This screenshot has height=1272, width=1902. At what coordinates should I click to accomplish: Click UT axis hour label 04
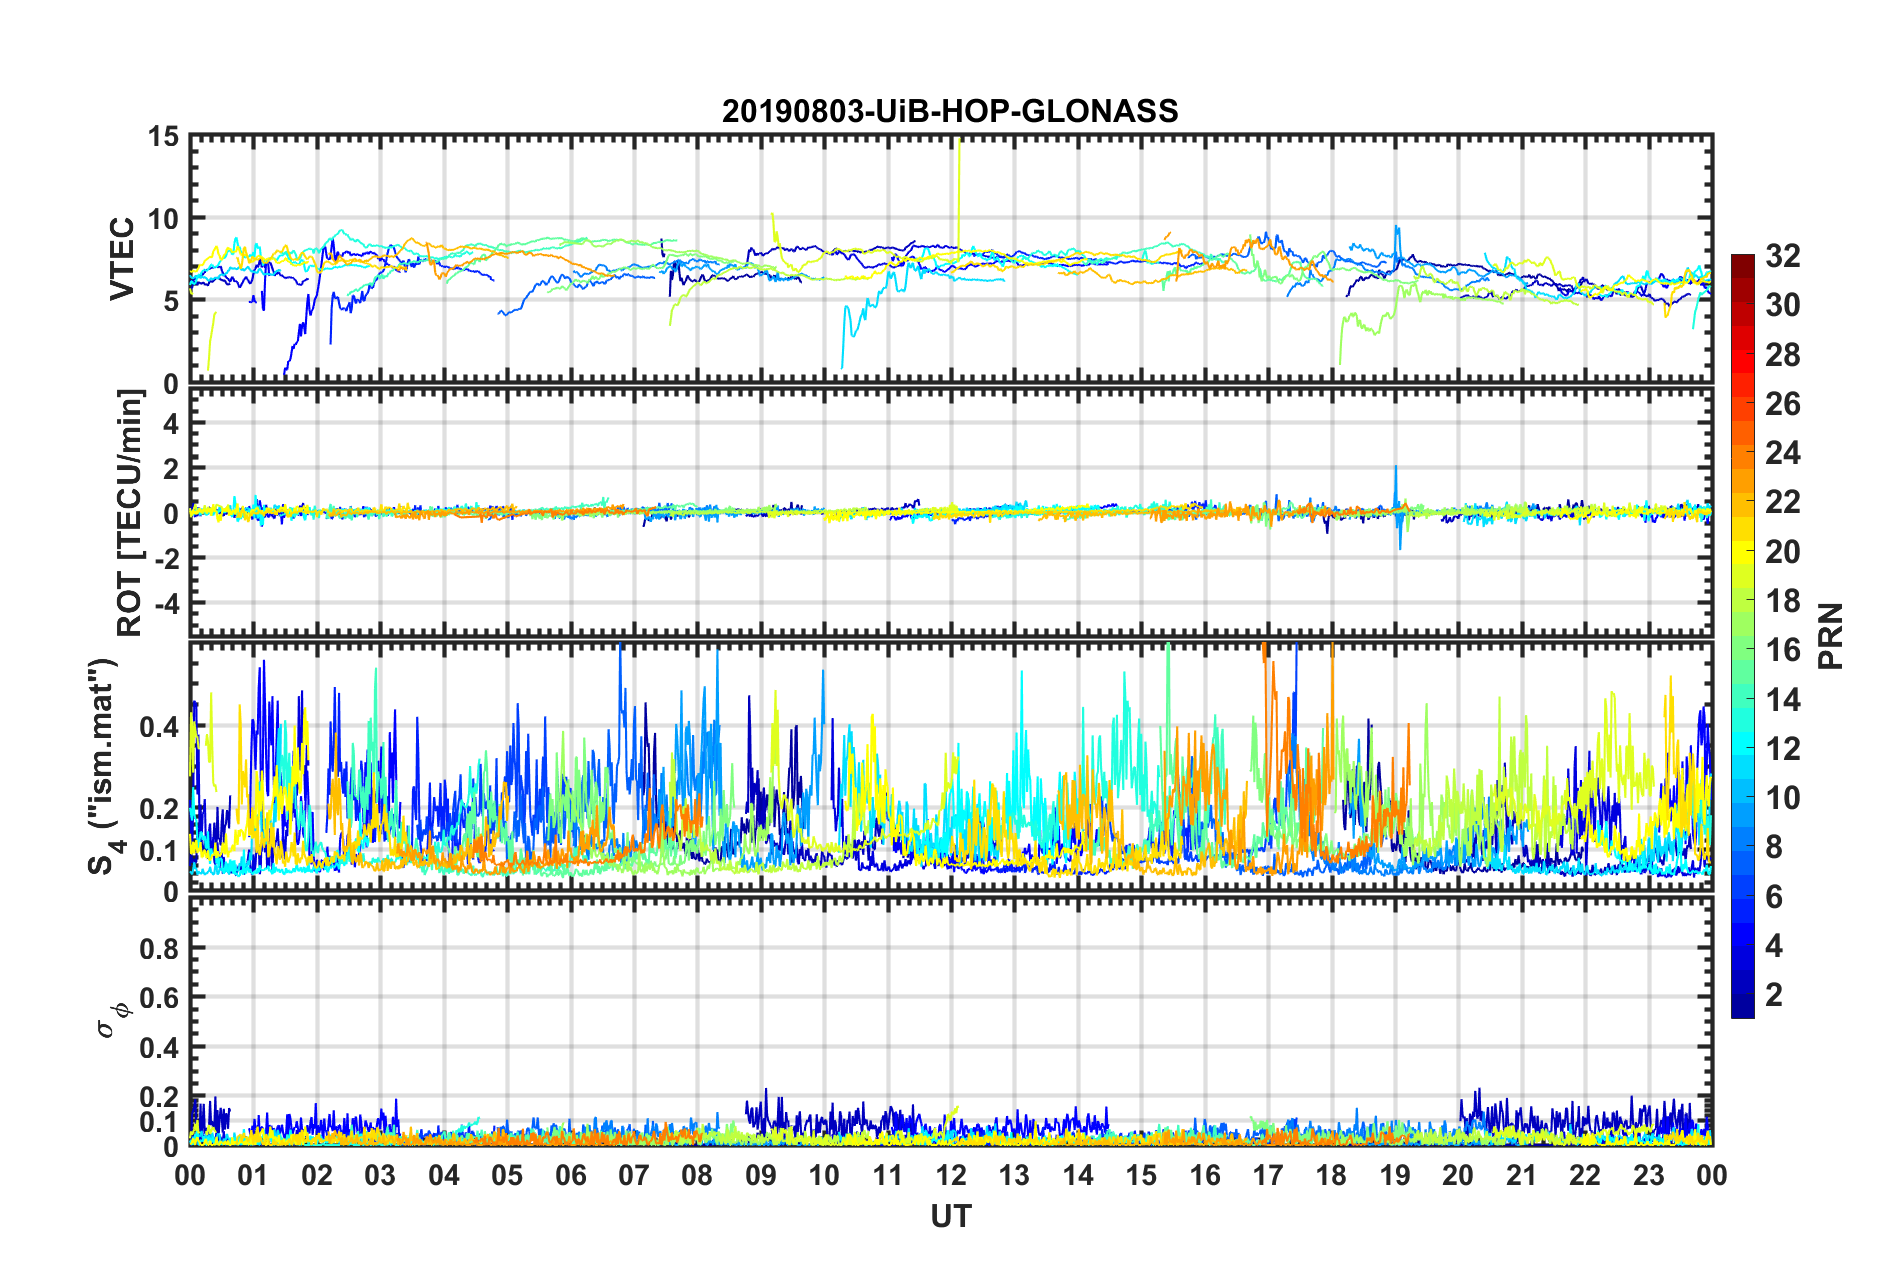coord(444,1175)
